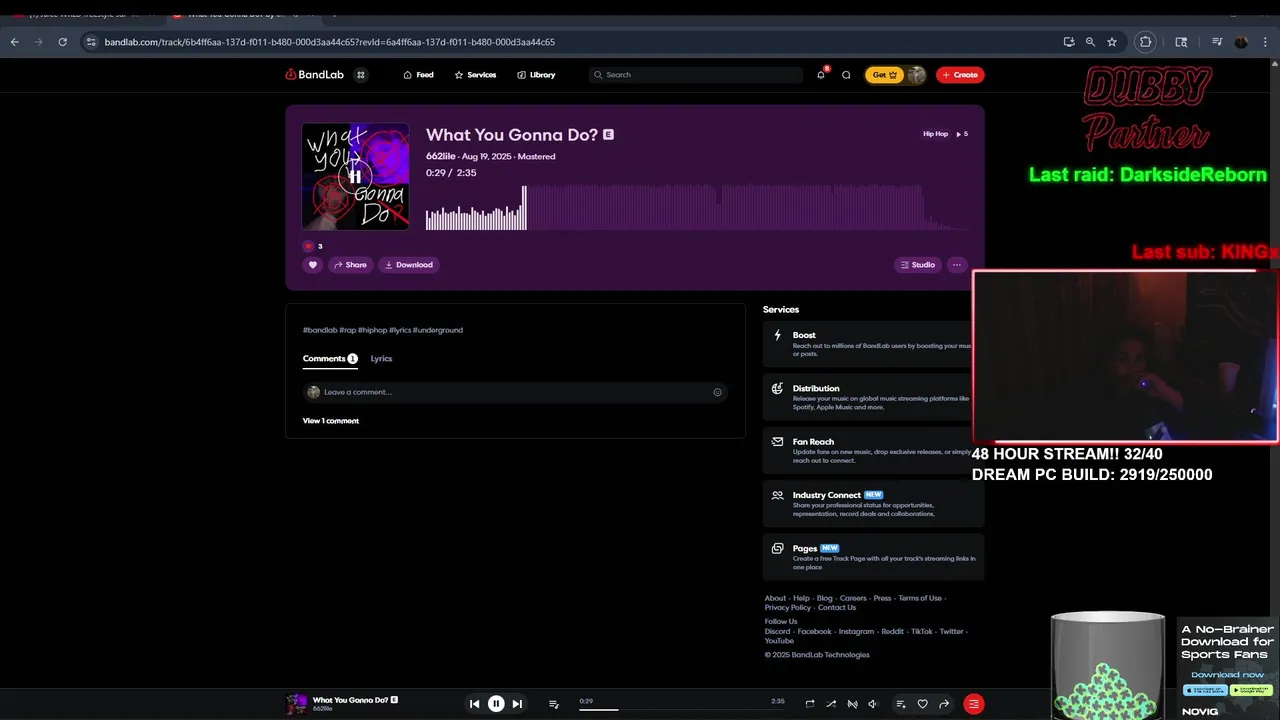Open the notifications bell

pyautogui.click(x=821, y=75)
